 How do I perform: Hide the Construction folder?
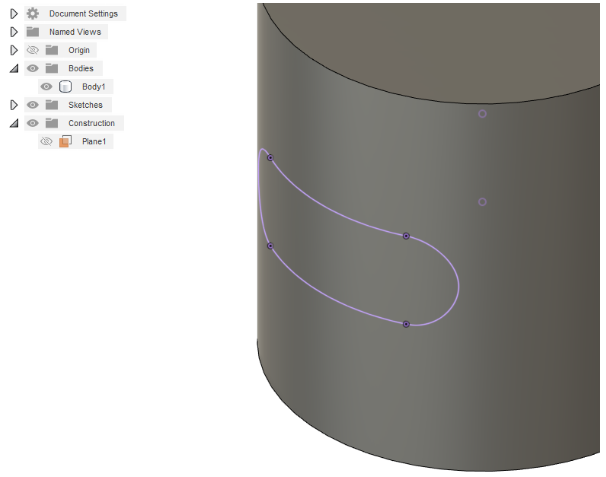click(x=33, y=123)
